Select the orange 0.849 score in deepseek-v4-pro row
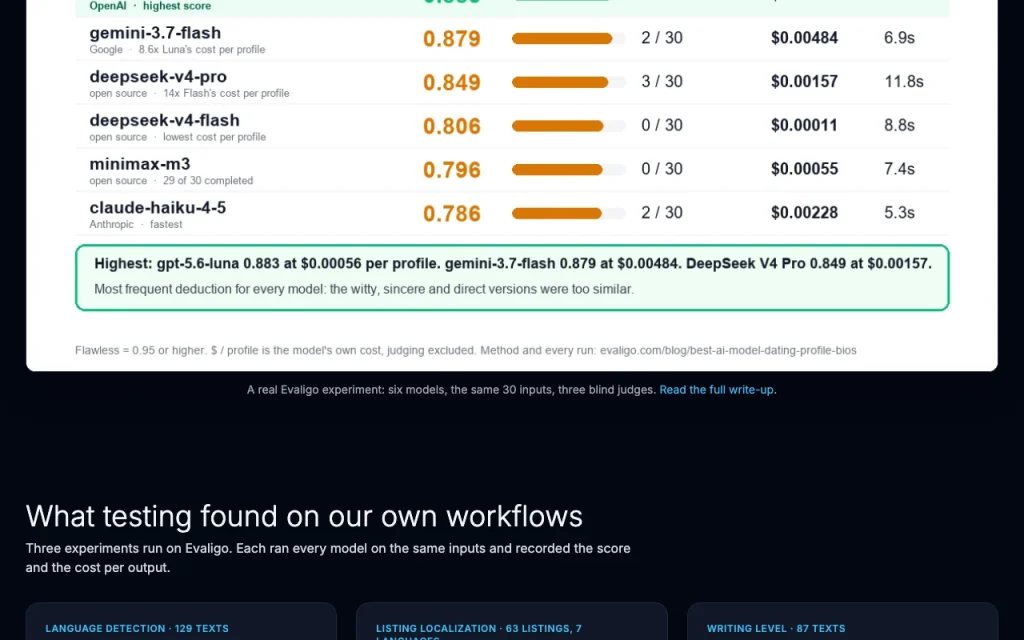 [x=451, y=82]
